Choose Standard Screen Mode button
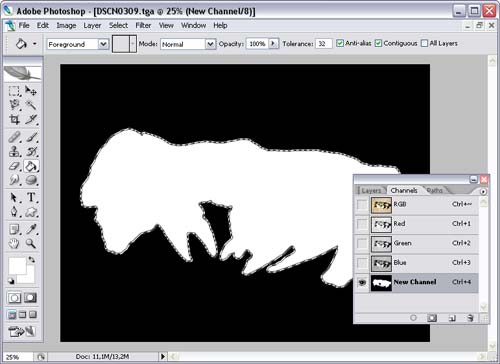 pos(12,314)
